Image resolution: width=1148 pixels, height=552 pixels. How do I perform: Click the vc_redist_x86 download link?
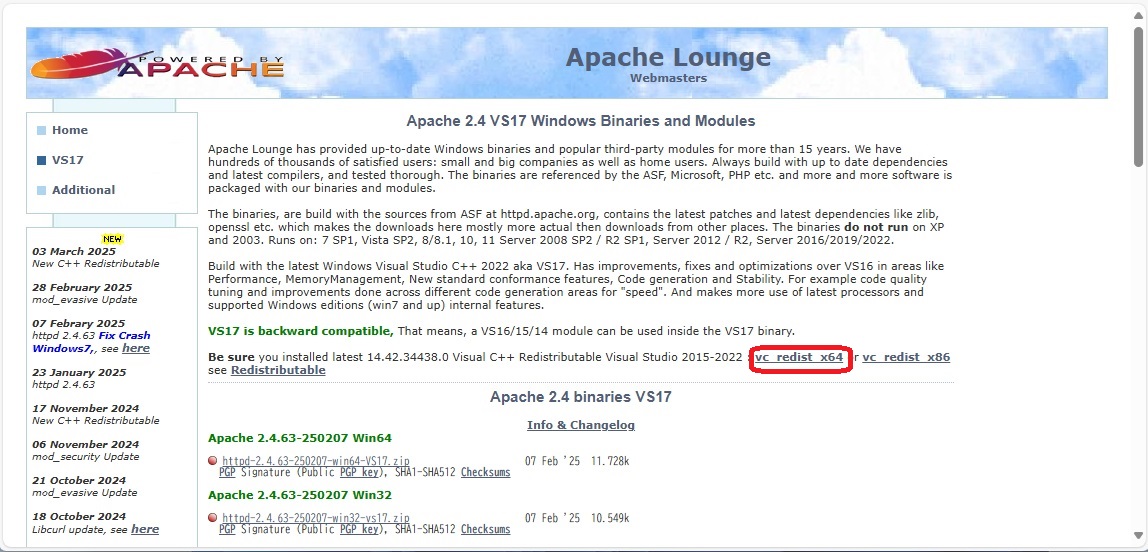pos(906,357)
